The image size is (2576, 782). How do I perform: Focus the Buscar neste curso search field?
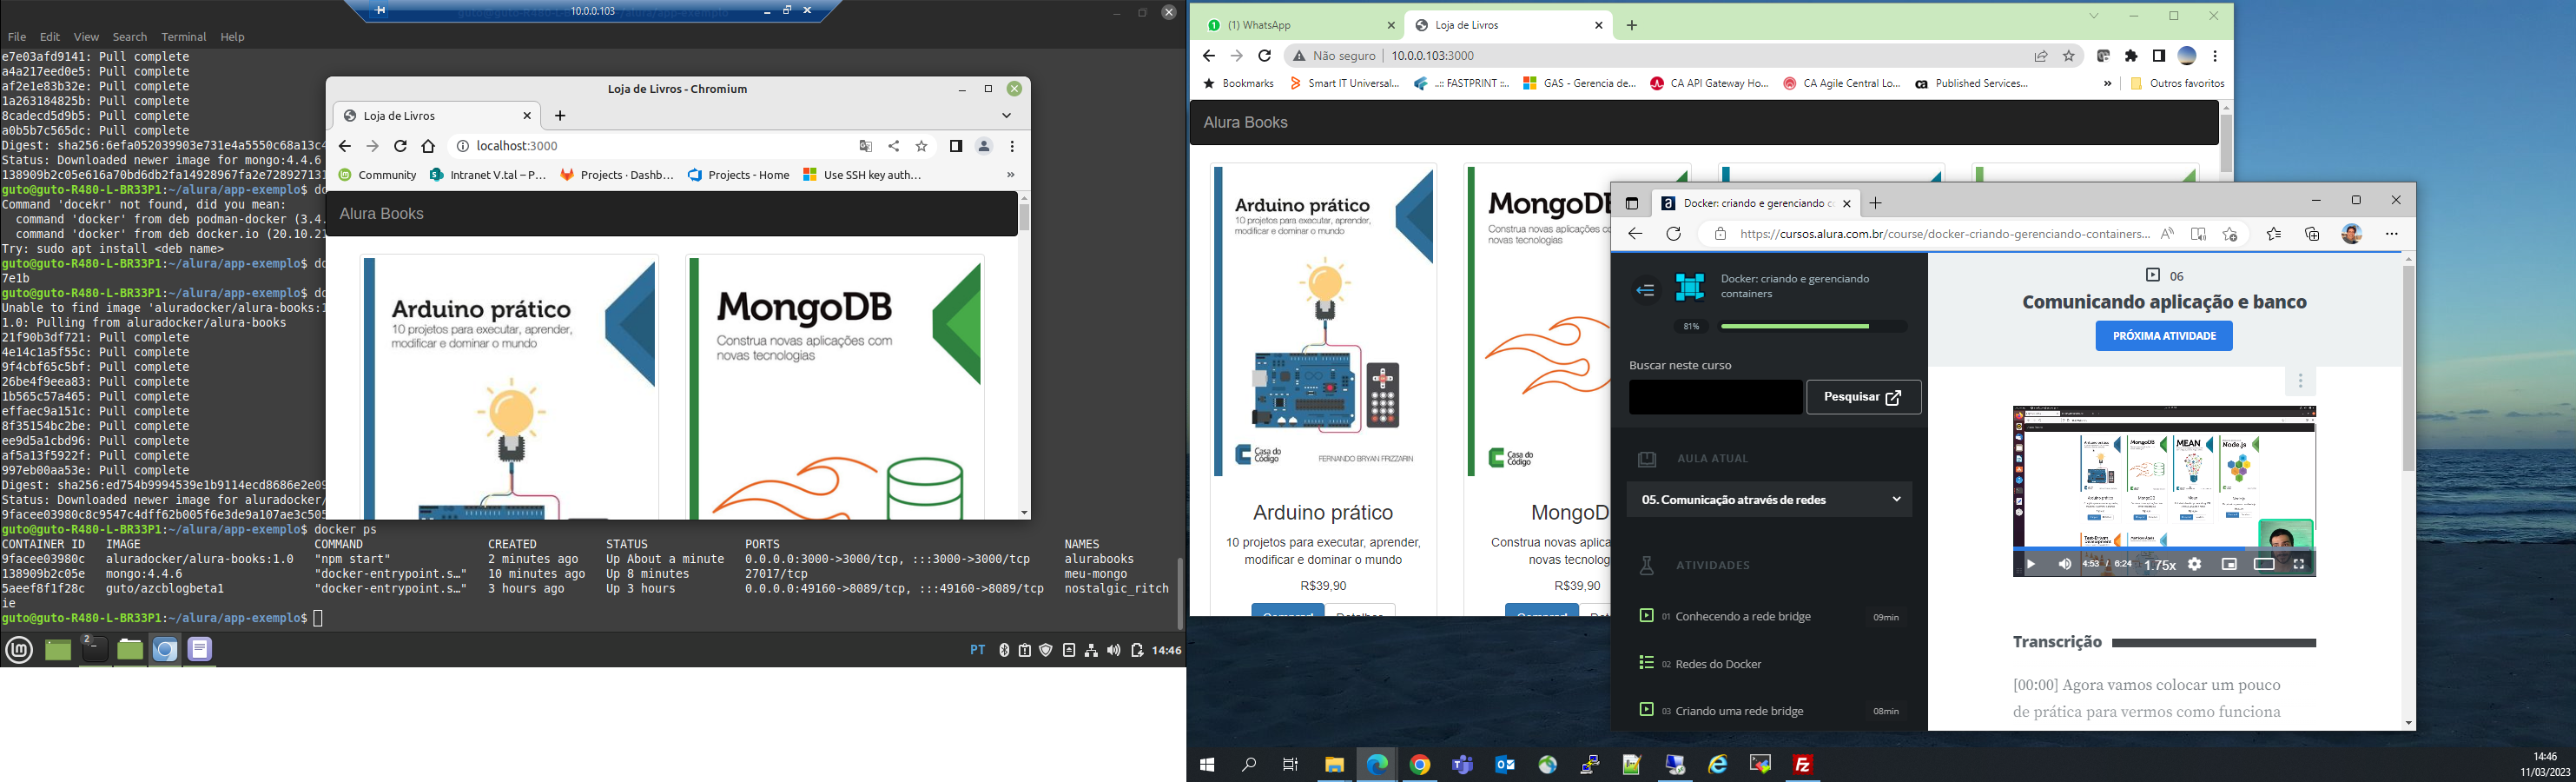pyautogui.click(x=1715, y=397)
